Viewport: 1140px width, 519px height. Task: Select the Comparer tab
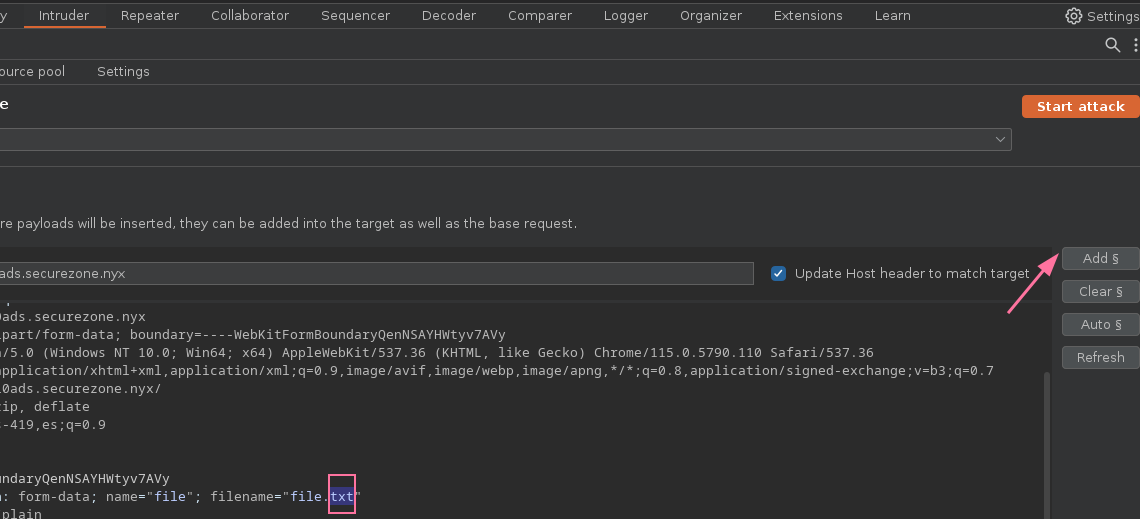(x=540, y=16)
